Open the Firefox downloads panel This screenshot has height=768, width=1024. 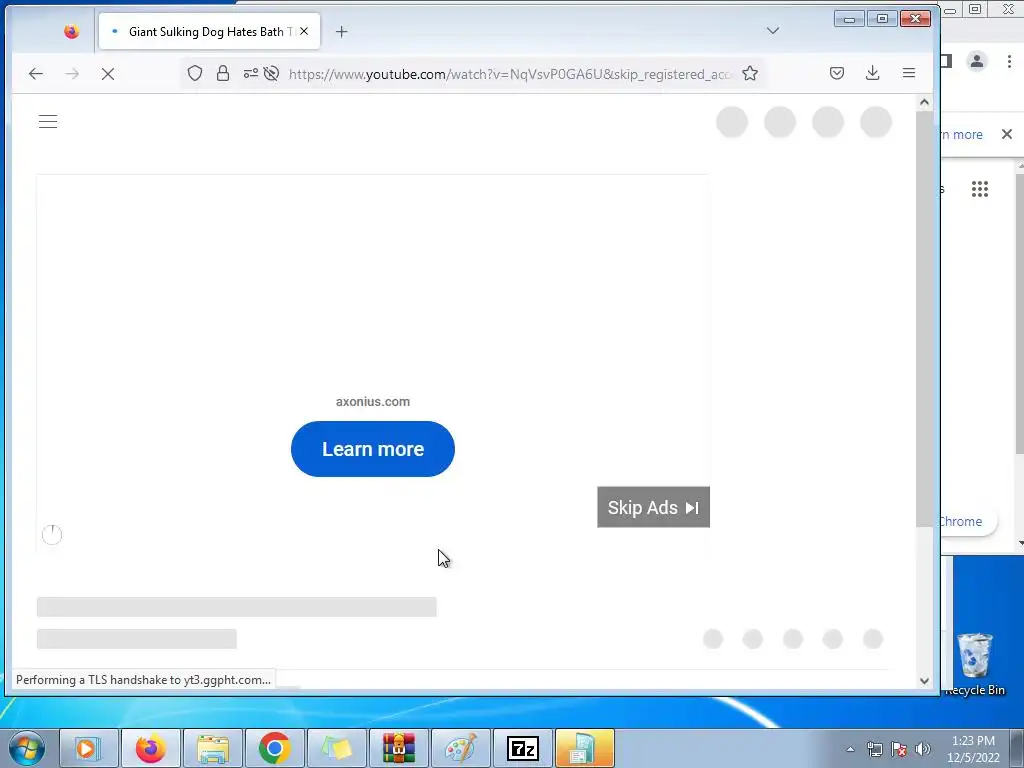pos(872,73)
